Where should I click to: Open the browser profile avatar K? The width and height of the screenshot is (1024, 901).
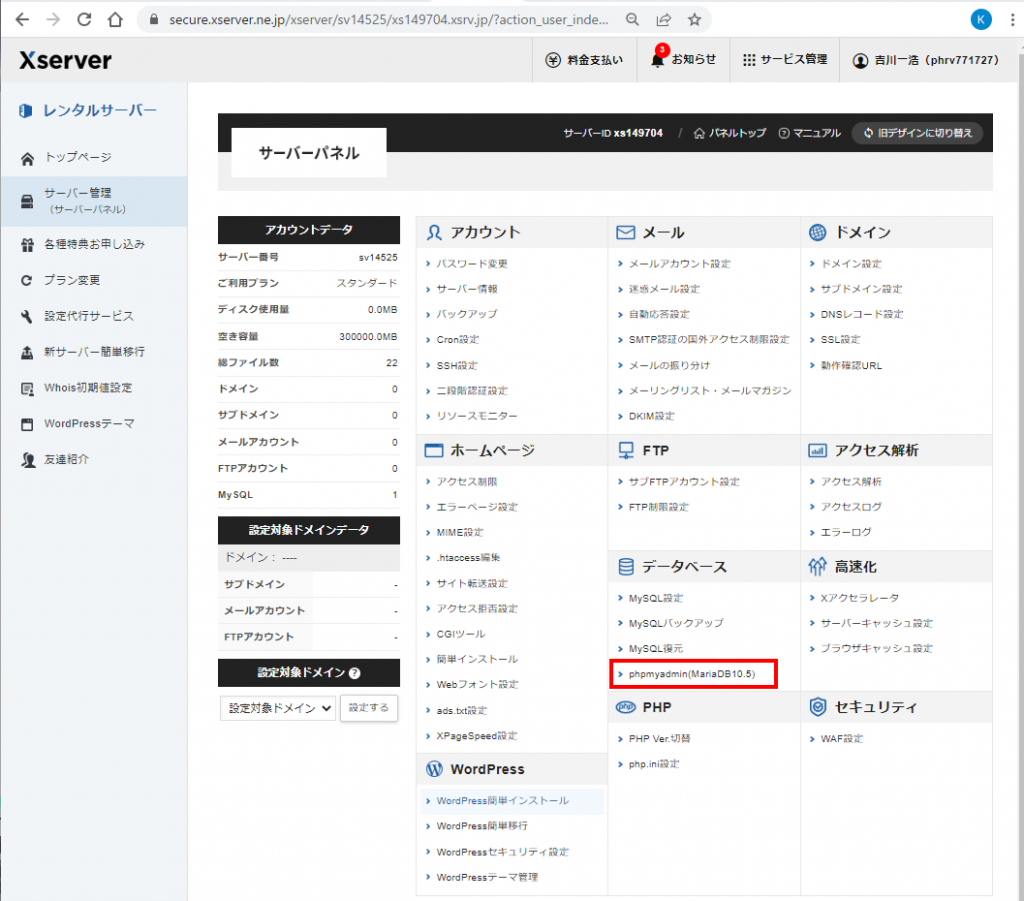pos(981,19)
